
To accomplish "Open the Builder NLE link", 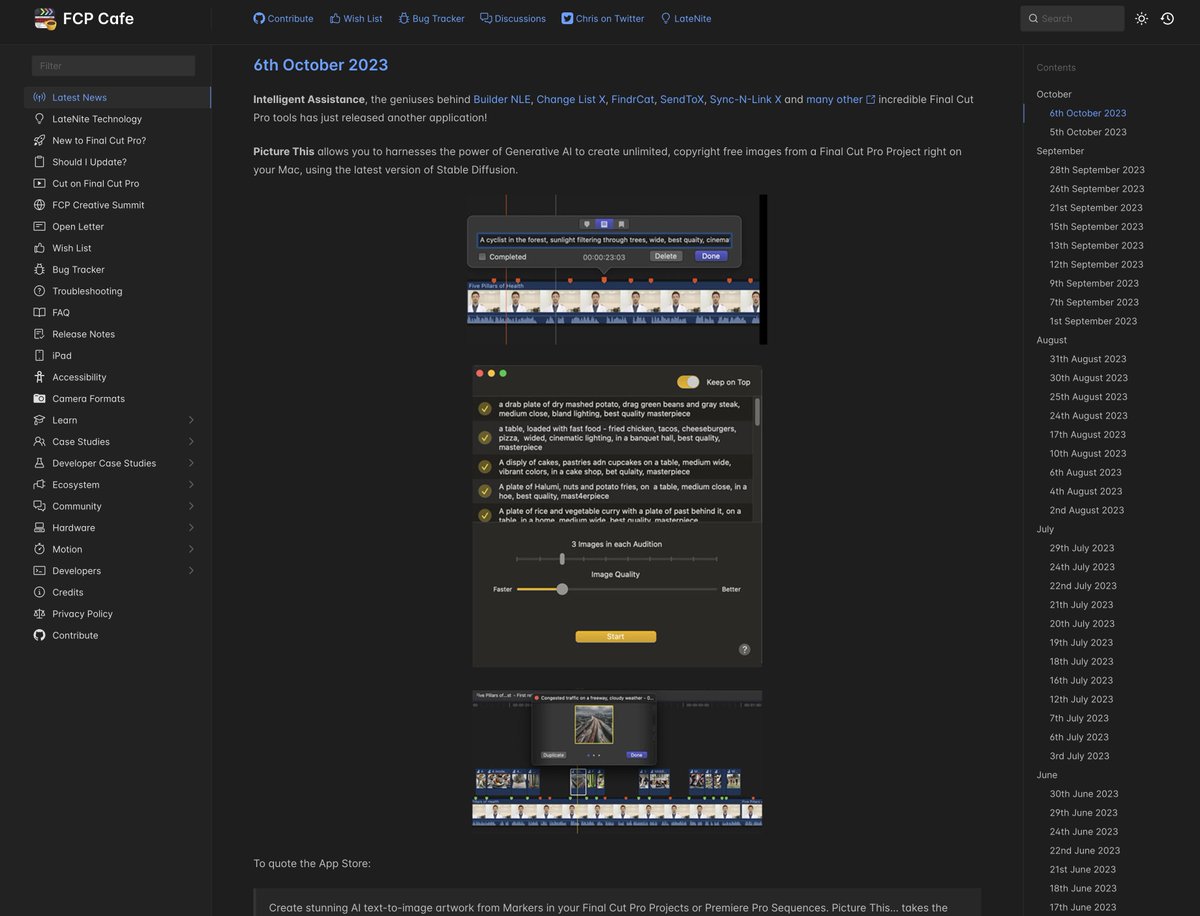I will [x=502, y=99].
